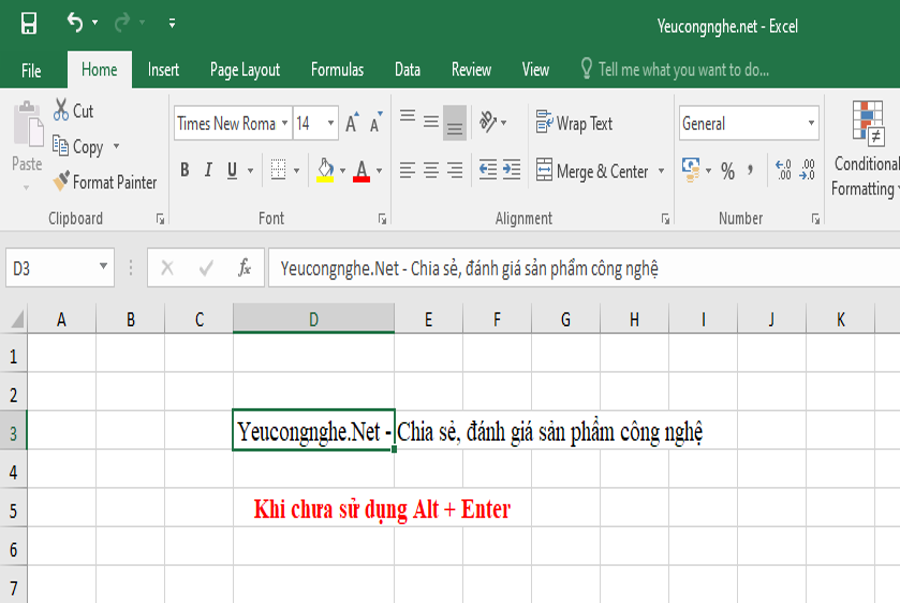Apply Percent Style
900x603 pixels.
pos(728,171)
